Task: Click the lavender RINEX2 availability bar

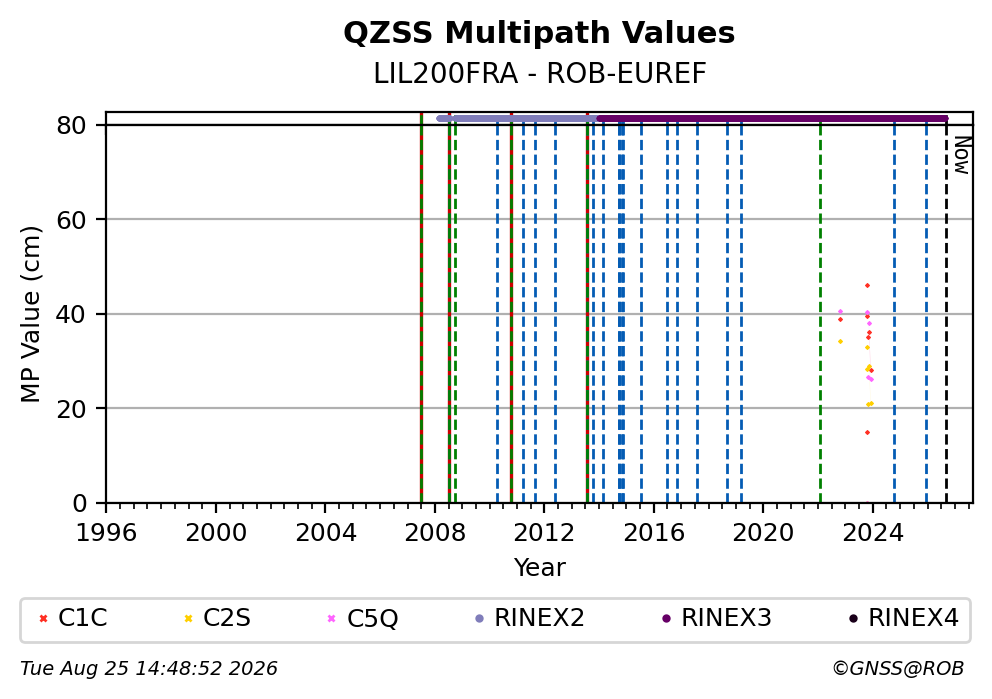Action: pyautogui.click(x=517, y=118)
